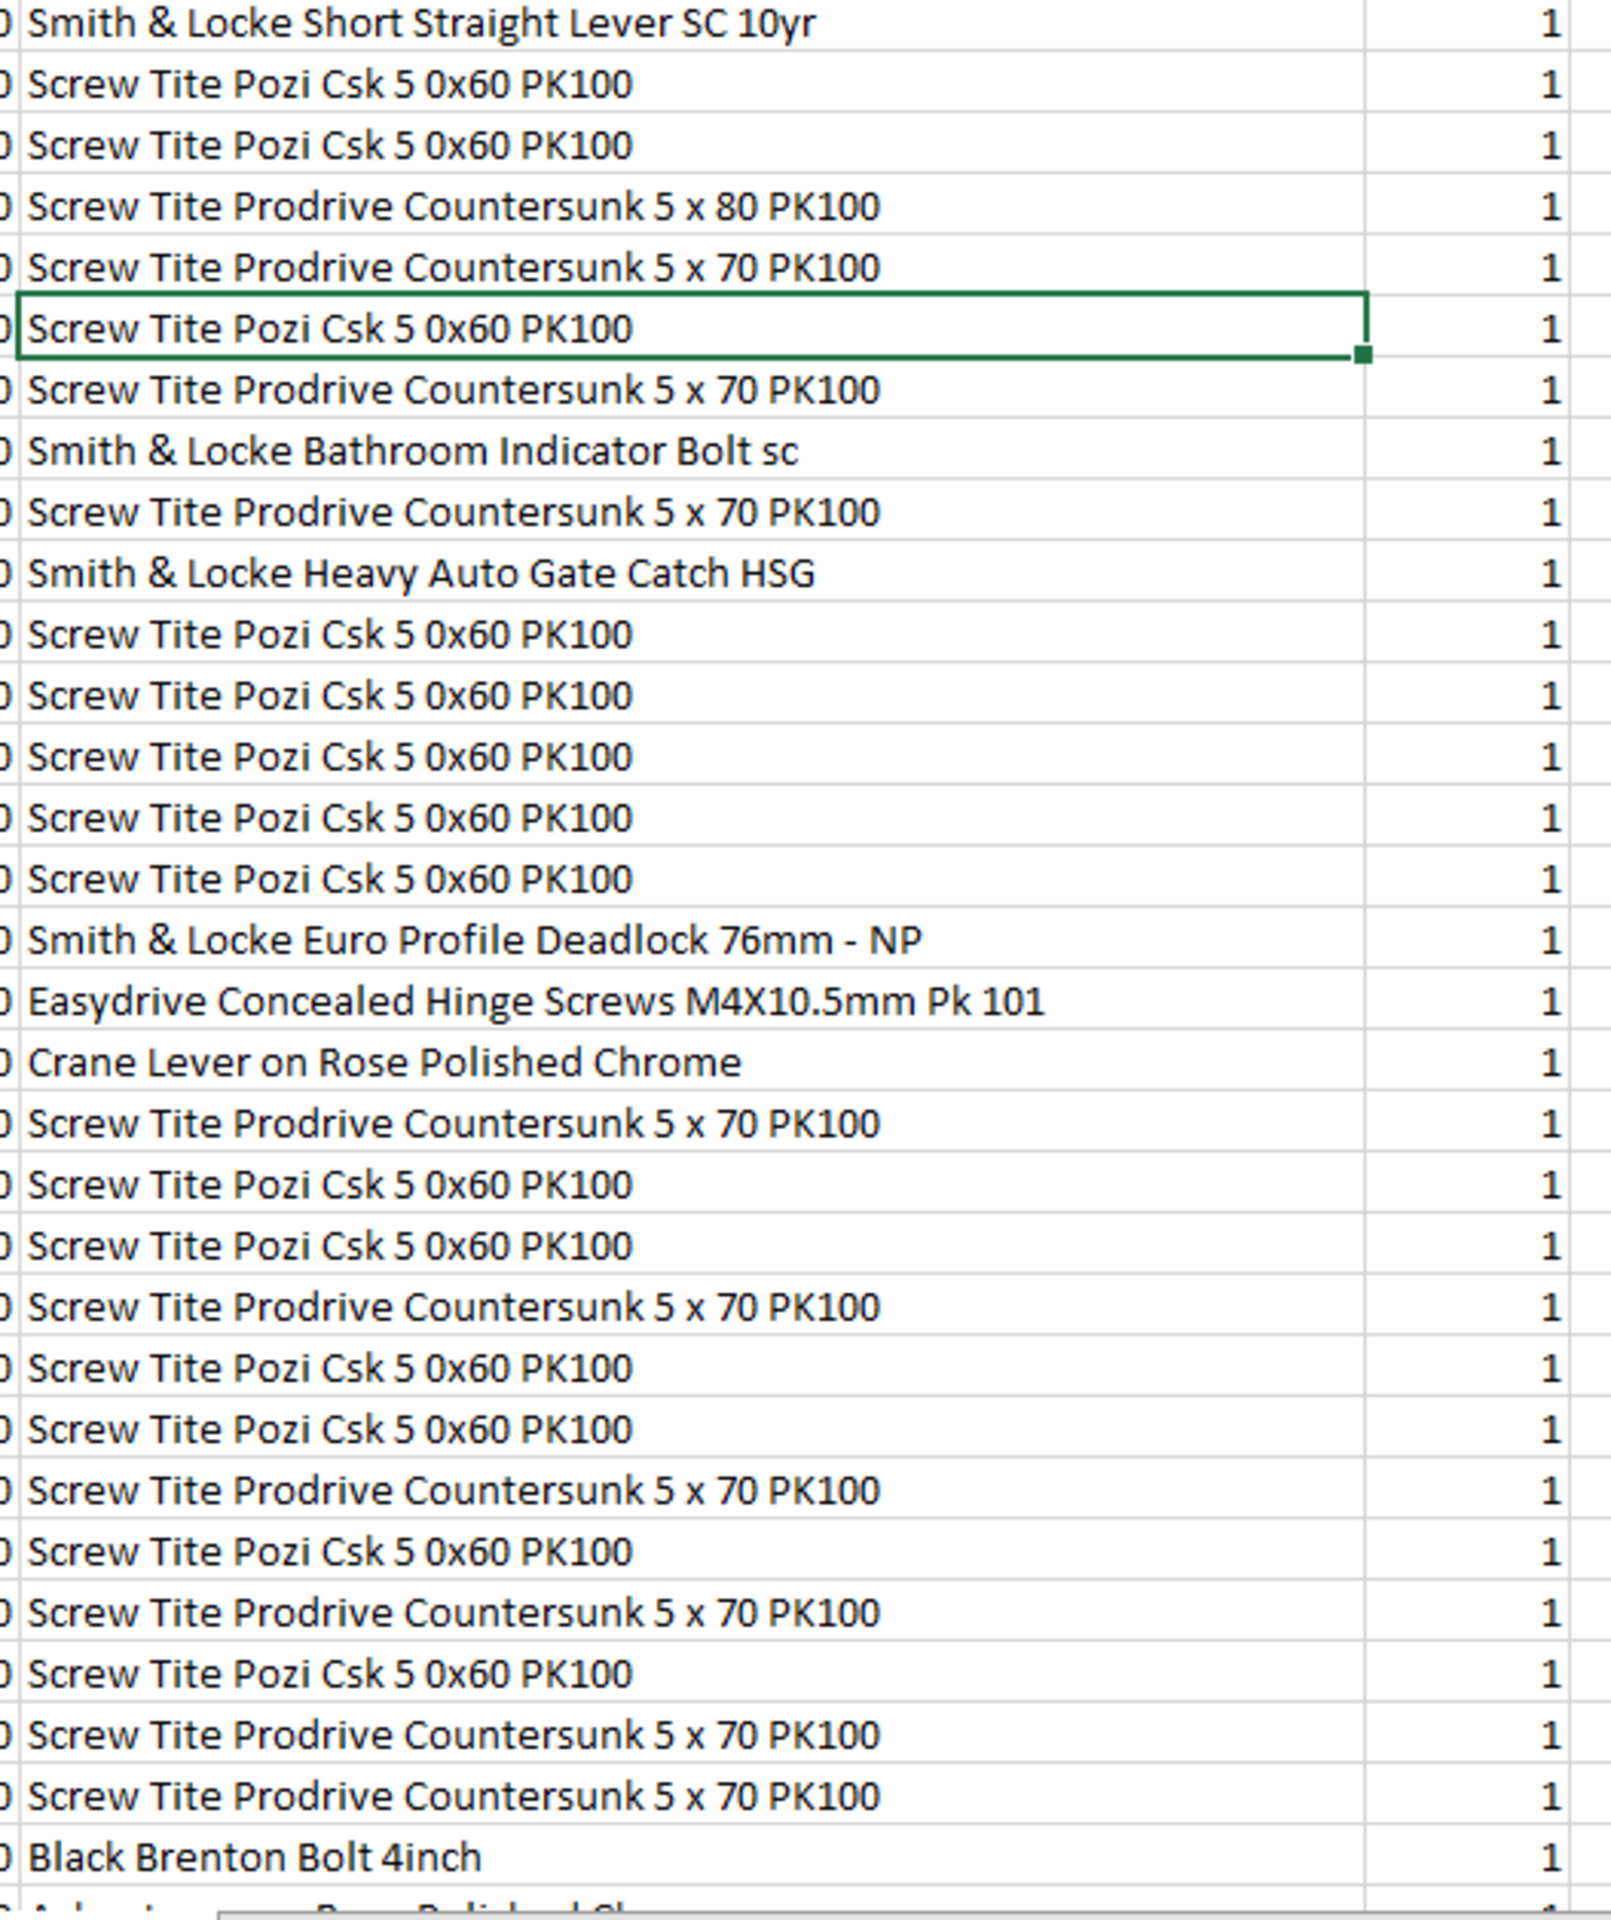
Task: Click quantity 1 in the Bathroom Indicator Bolt row
Action: [x=1467, y=450]
